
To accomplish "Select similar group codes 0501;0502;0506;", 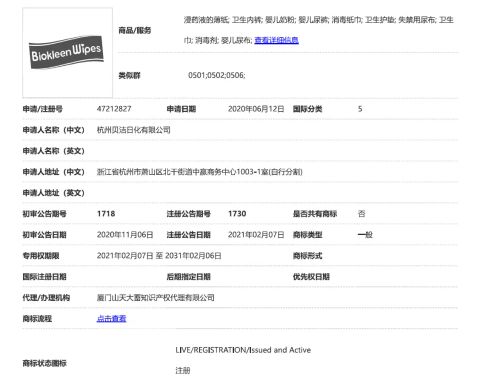I will (x=217, y=75).
